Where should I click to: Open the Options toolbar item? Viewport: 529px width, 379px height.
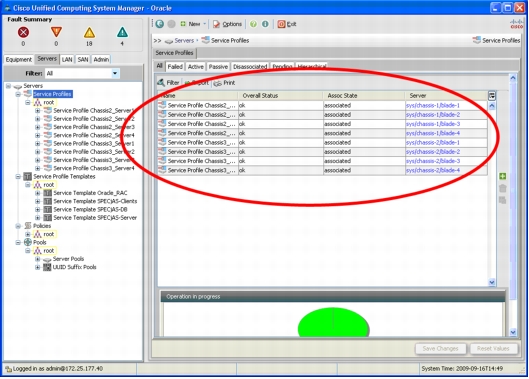pyautogui.click(x=227, y=24)
